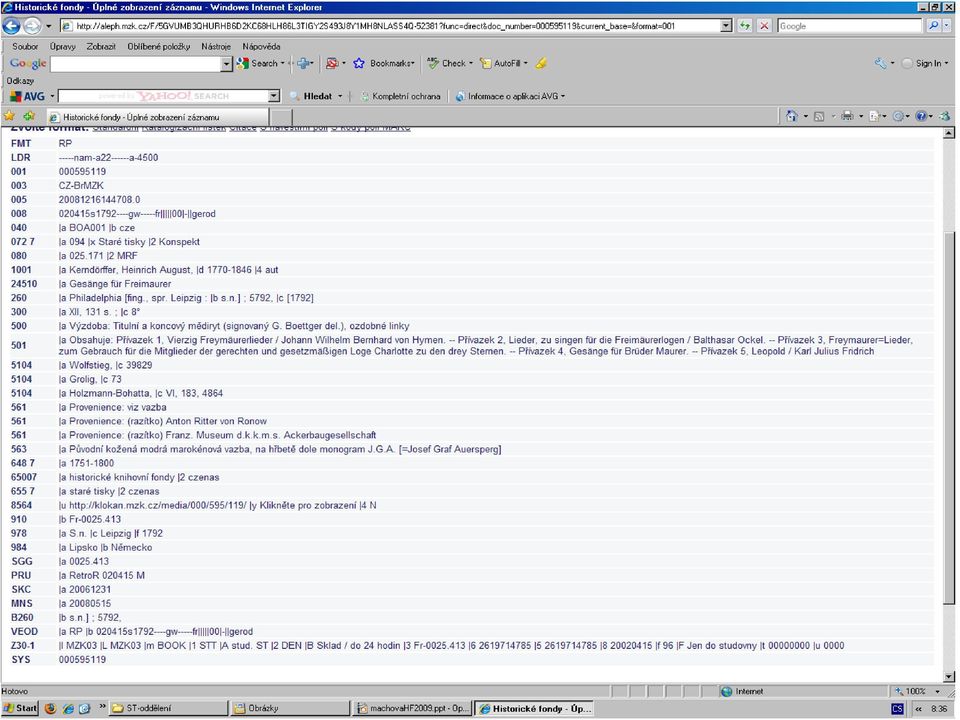Click 'Lipsko |b Německo' in row 984
This screenshot has width=960, height=720.
[x=110, y=548]
